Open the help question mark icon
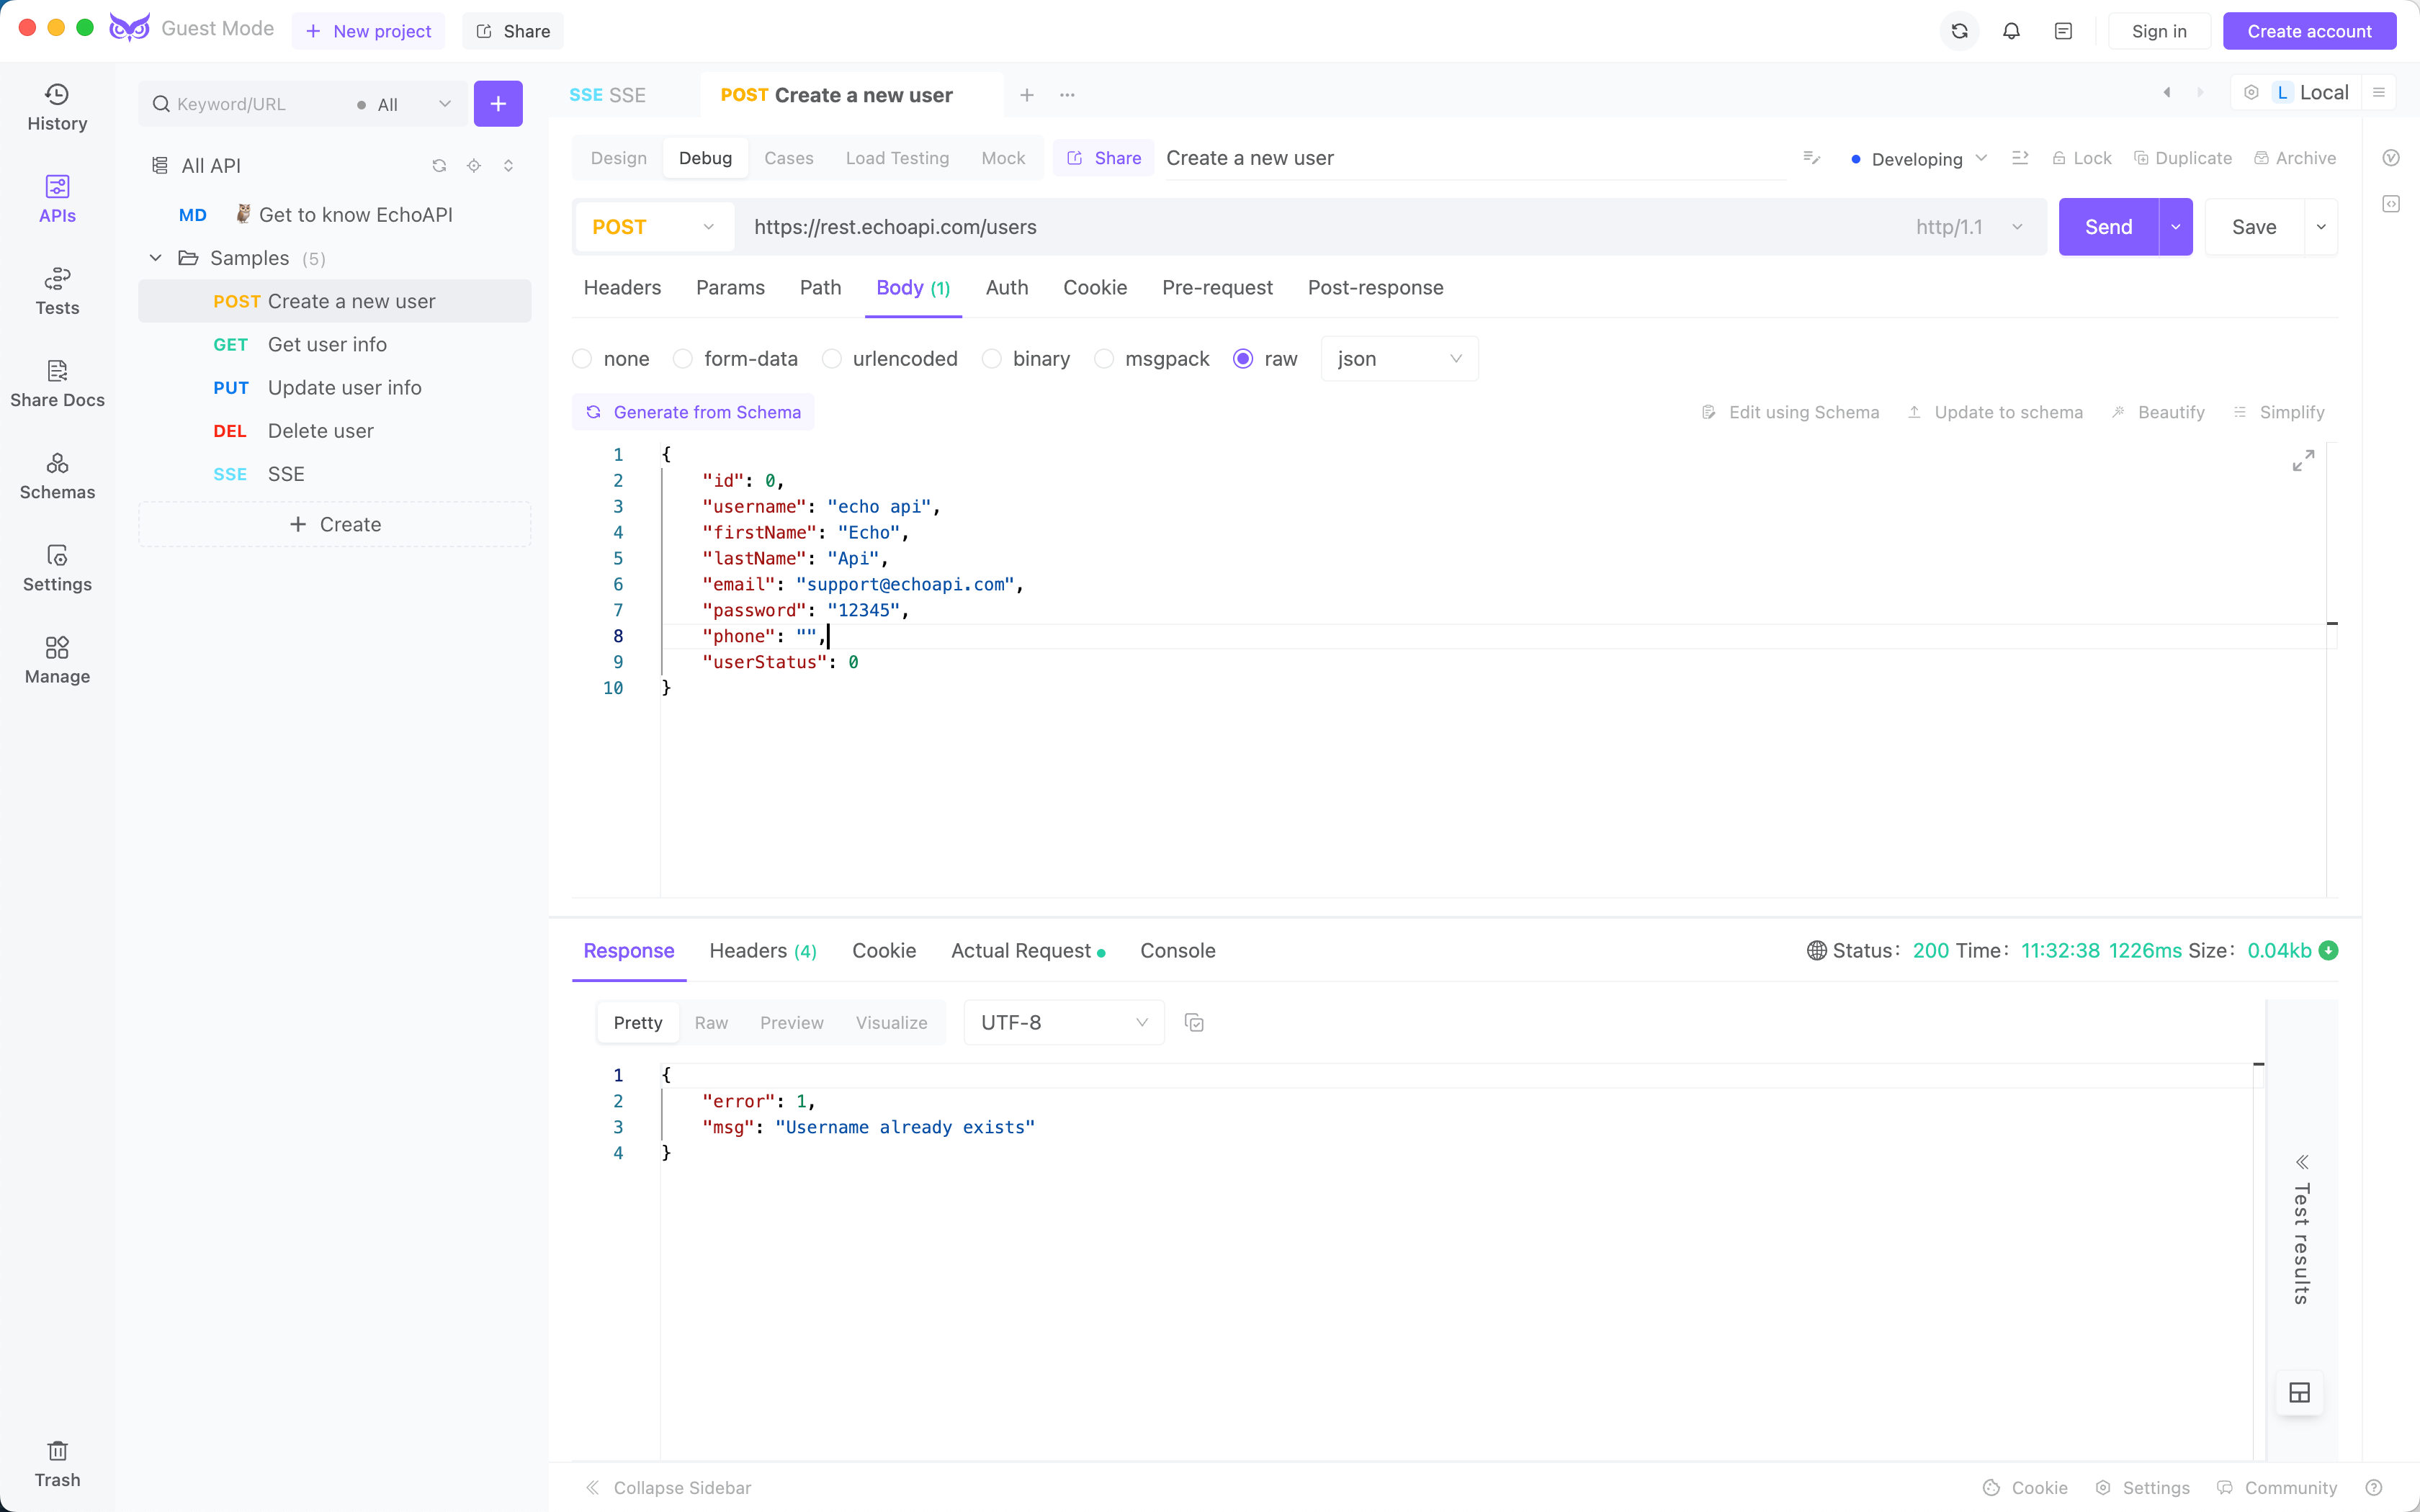This screenshot has height=1512, width=2420. pyautogui.click(x=2374, y=1488)
